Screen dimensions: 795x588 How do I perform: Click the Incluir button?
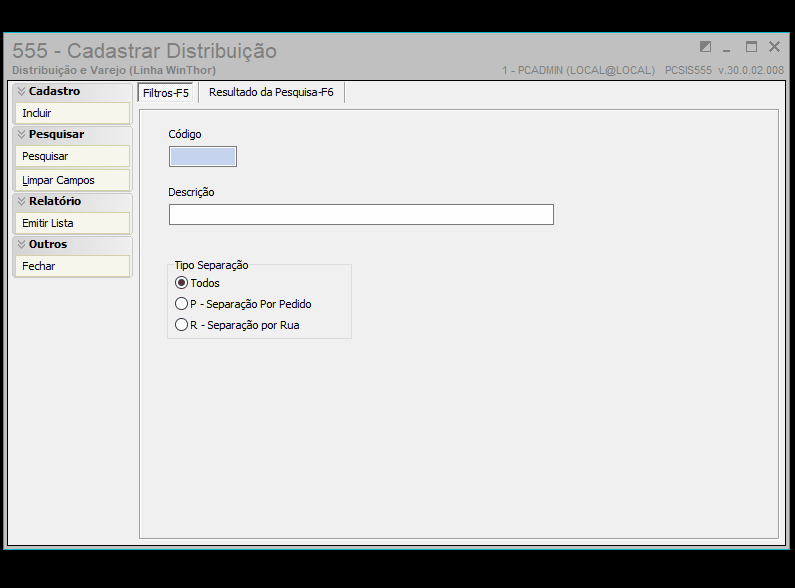73,113
